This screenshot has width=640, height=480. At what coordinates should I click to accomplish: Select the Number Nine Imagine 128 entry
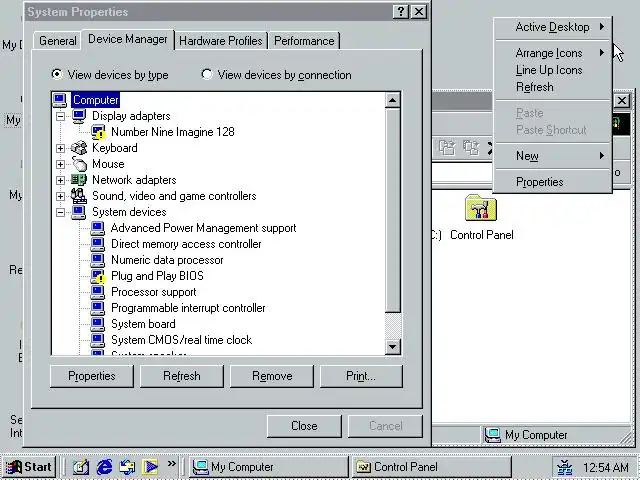(173, 132)
